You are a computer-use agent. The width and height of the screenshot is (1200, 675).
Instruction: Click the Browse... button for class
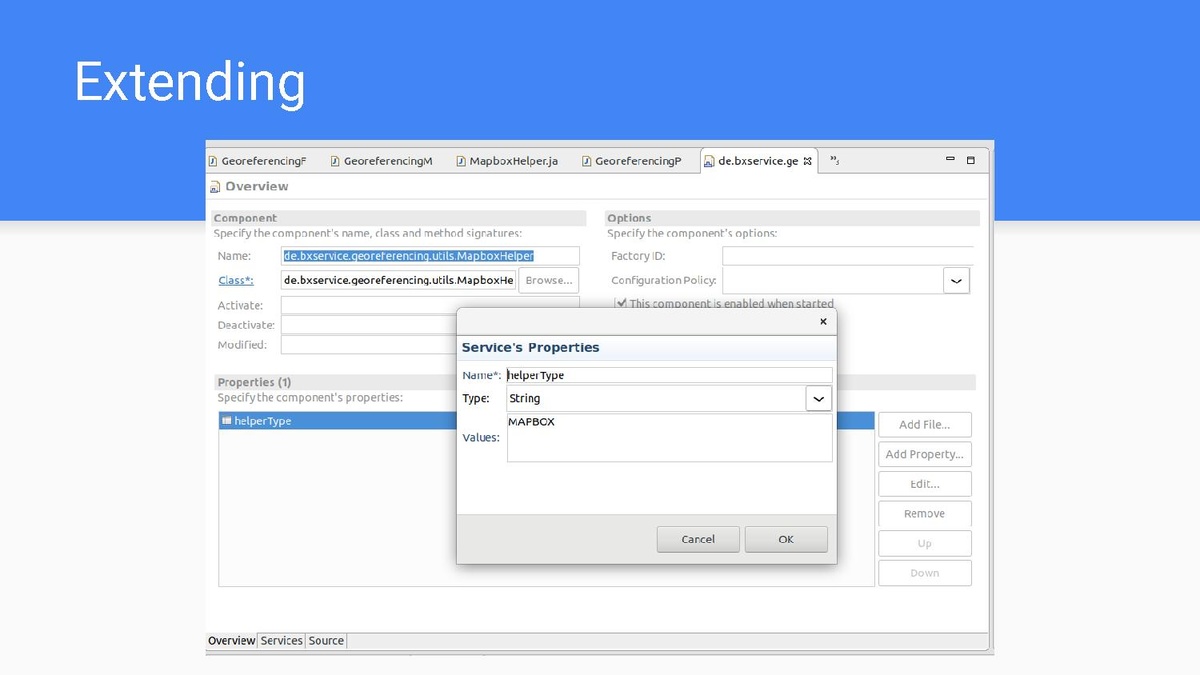pyautogui.click(x=549, y=281)
